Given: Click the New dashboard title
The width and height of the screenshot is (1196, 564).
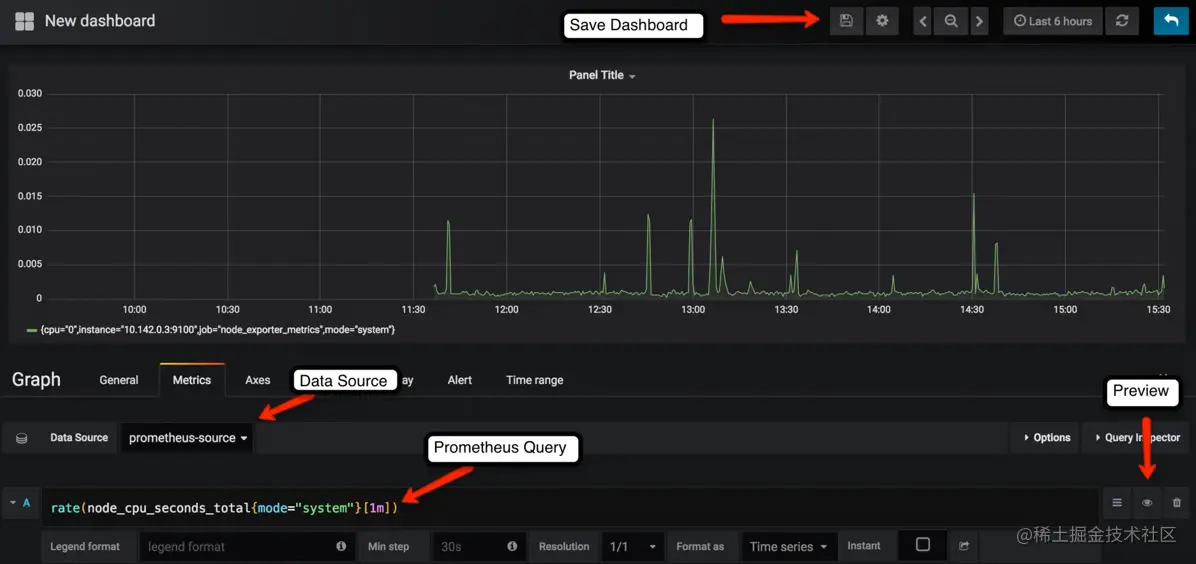Looking at the screenshot, I should pyautogui.click(x=100, y=21).
